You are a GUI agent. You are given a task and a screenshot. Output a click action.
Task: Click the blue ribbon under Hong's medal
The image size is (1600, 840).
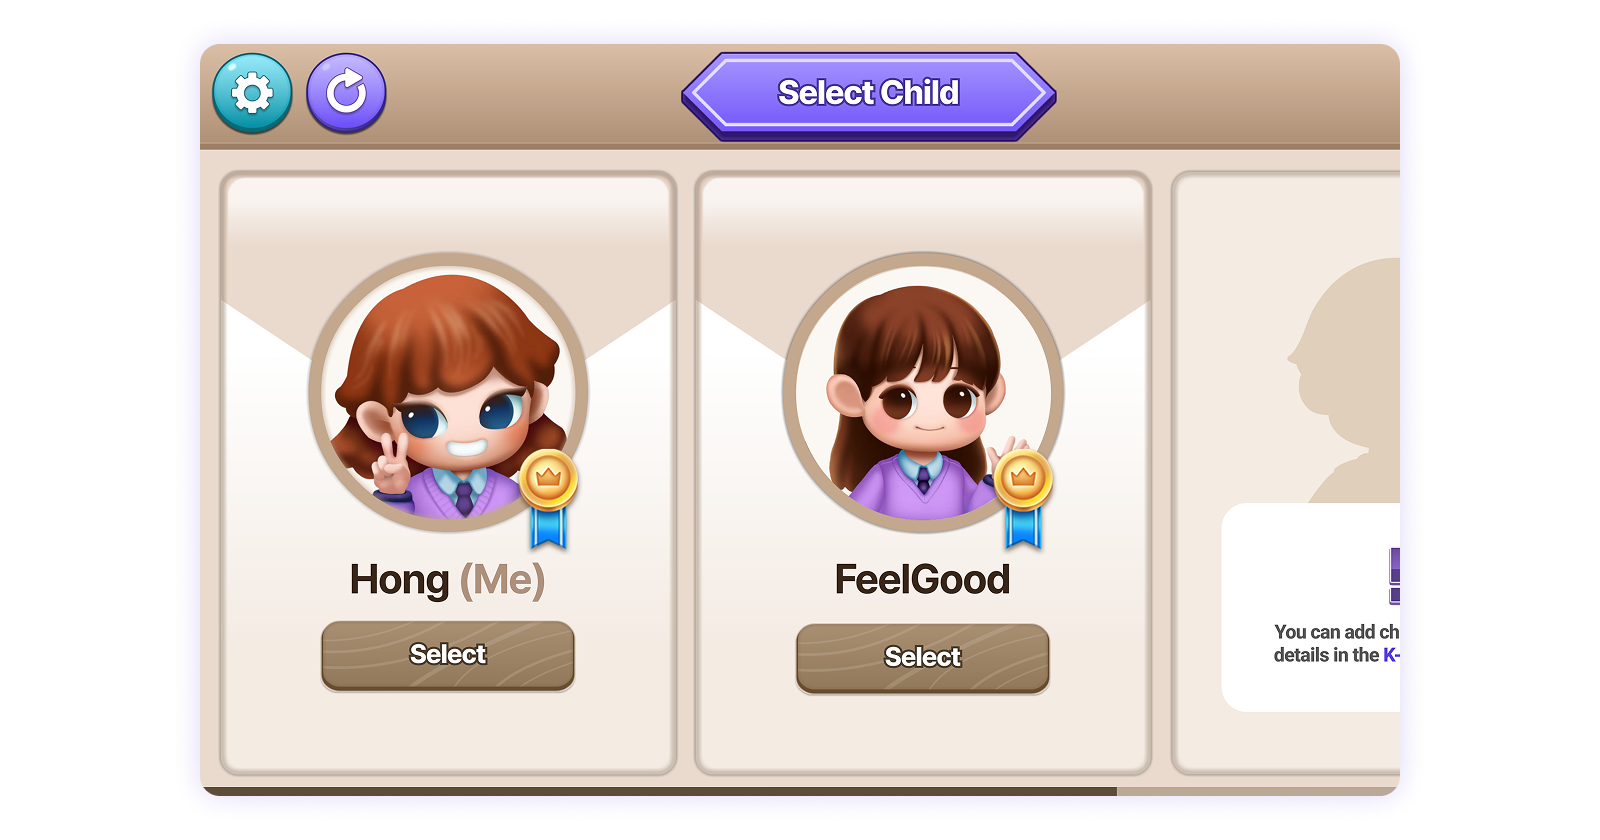coord(548,527)
